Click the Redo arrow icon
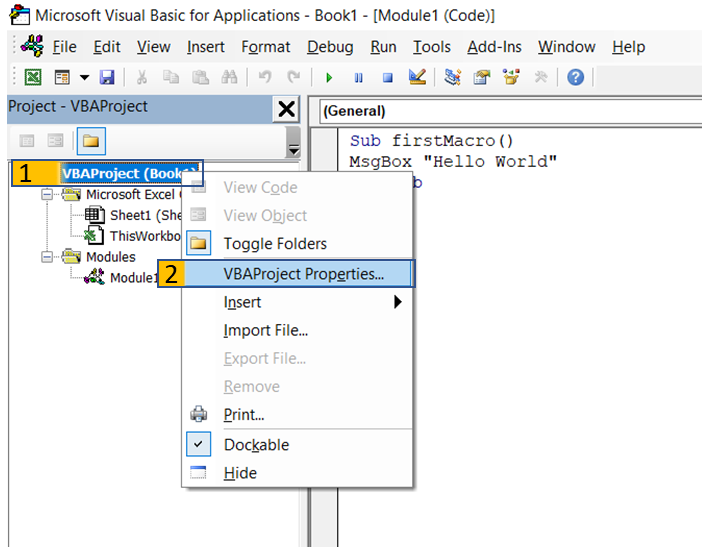This screenshot has height=547, width=702. tap(294, 77)
